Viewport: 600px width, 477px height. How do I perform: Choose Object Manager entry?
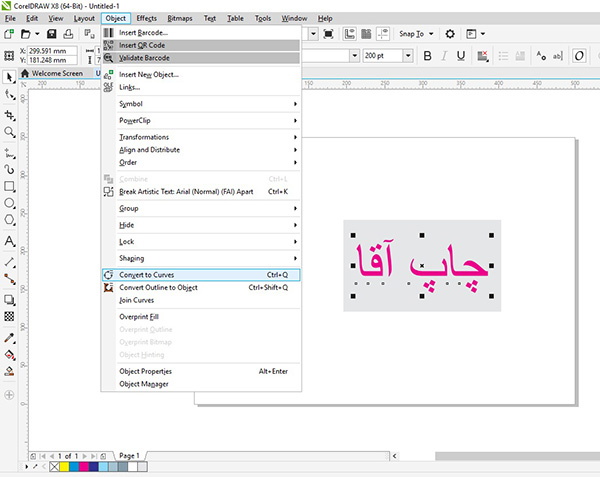pos(201,384)
